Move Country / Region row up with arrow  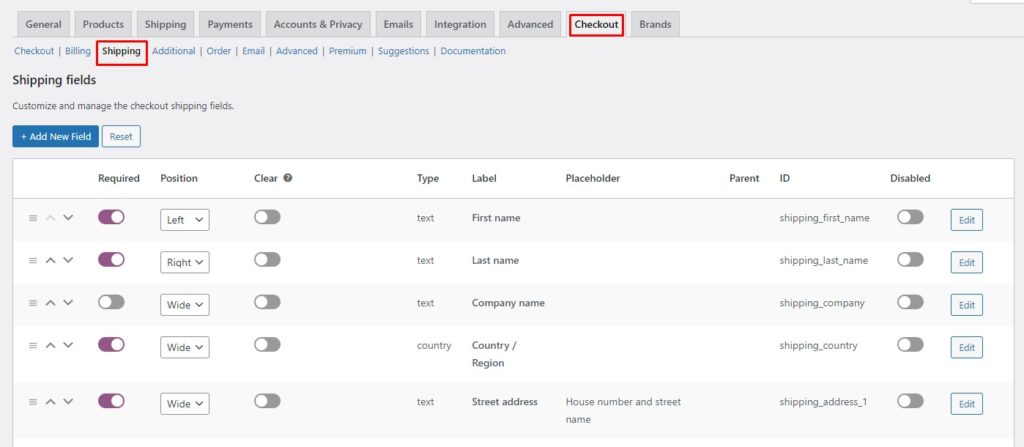point(50,345)
